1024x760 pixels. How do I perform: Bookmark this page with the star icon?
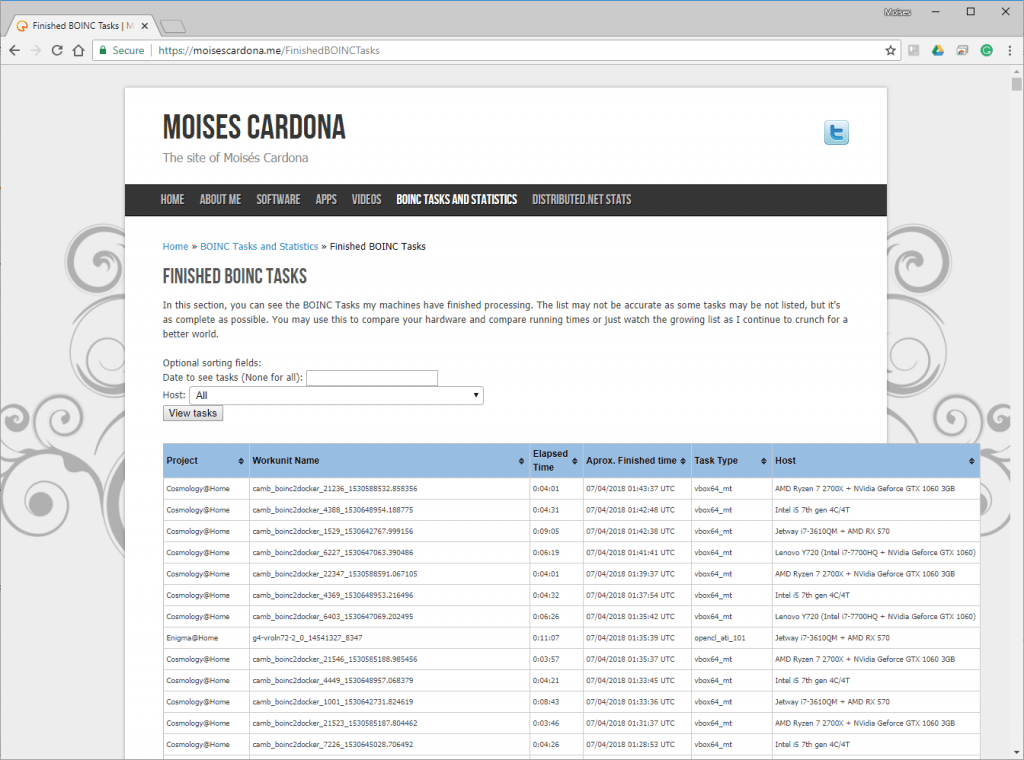890,50
